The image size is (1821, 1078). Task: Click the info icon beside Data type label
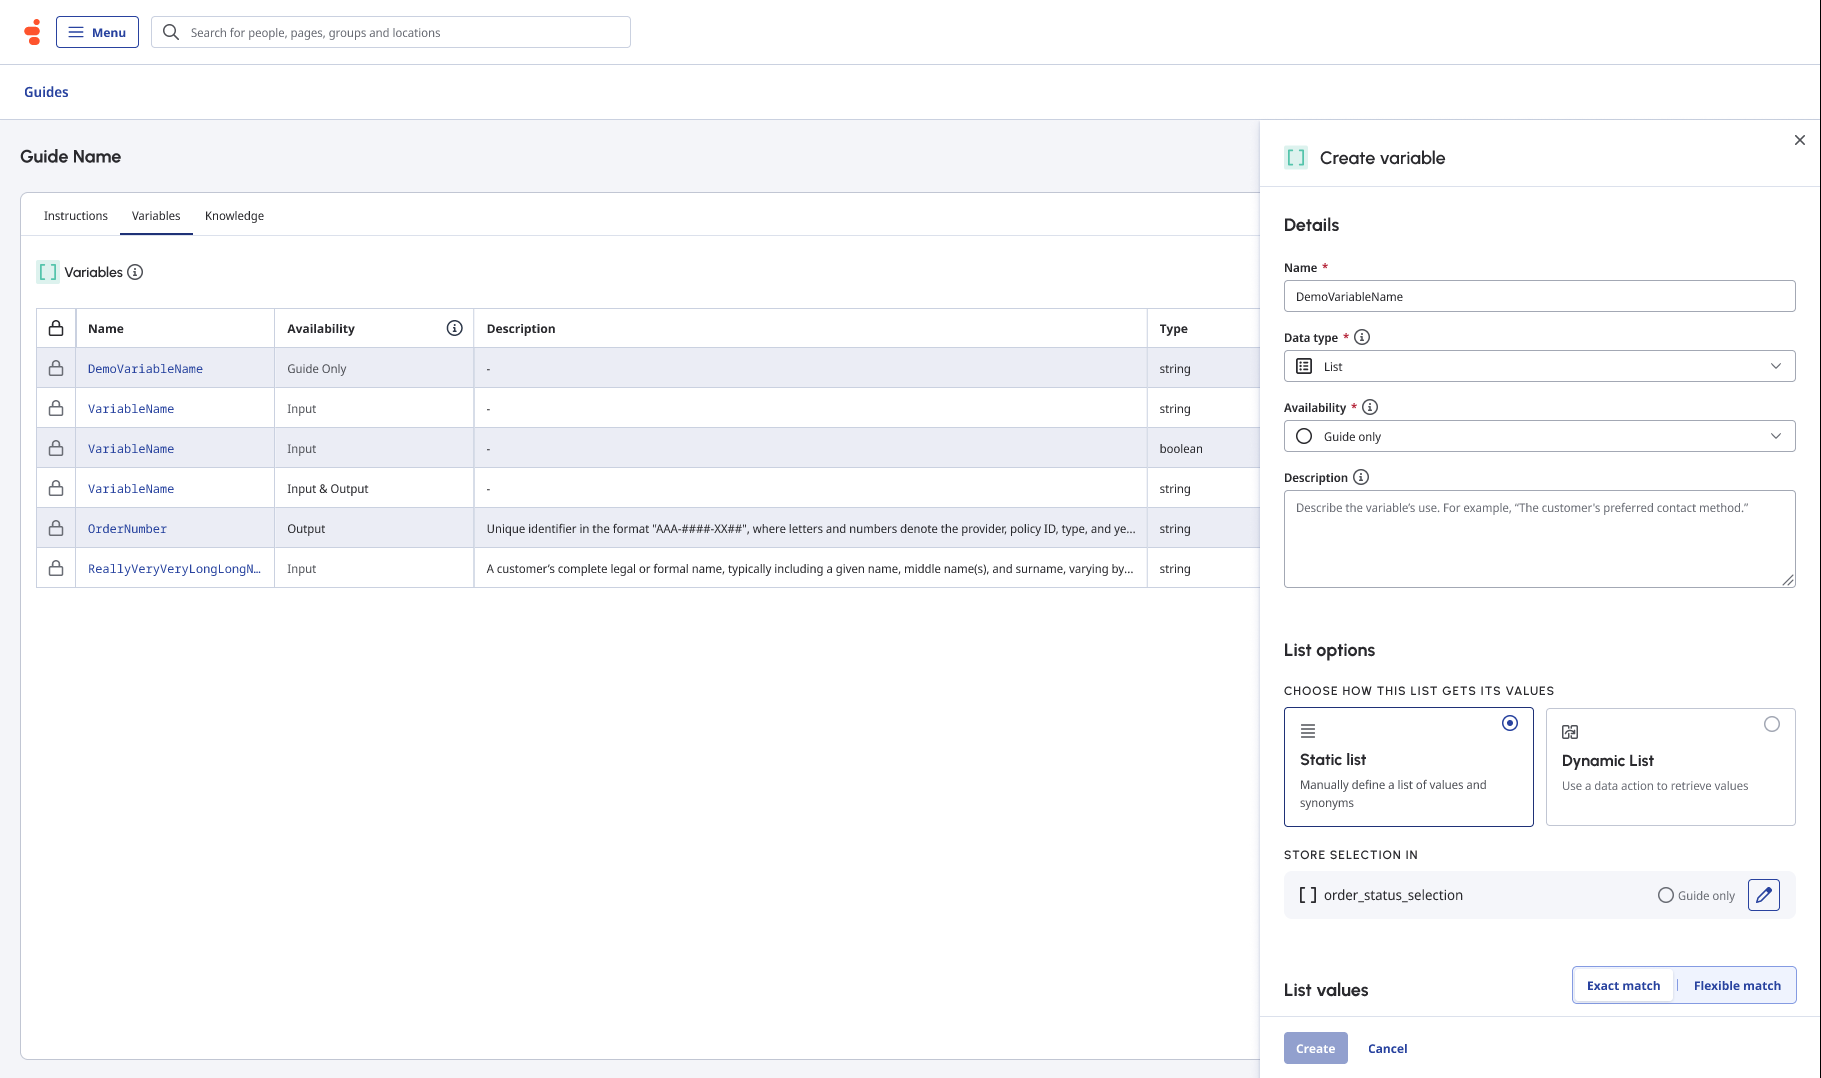[x=1362, y=337]
